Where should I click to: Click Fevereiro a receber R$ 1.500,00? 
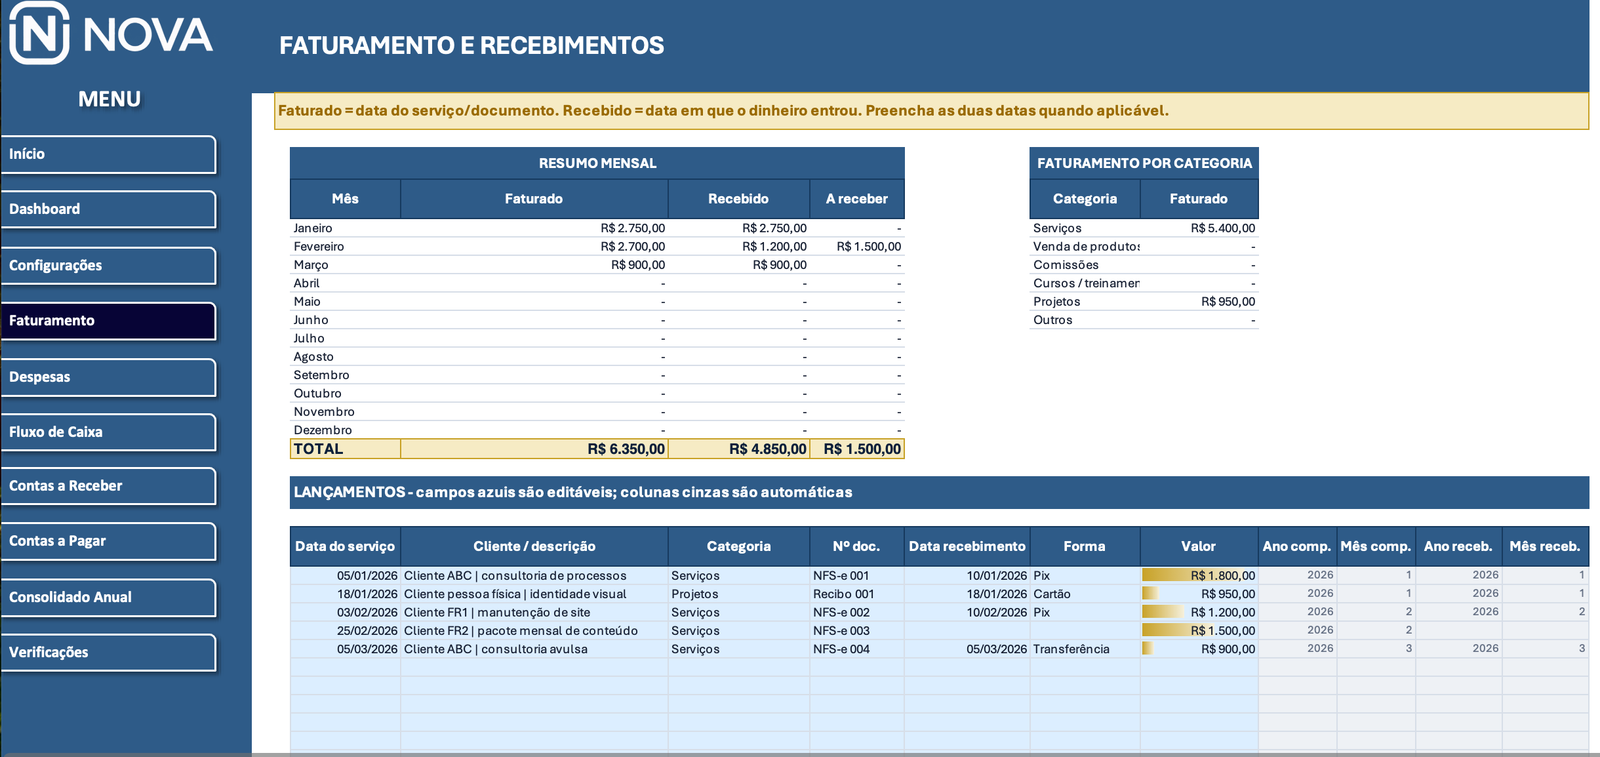pos(857,246)
